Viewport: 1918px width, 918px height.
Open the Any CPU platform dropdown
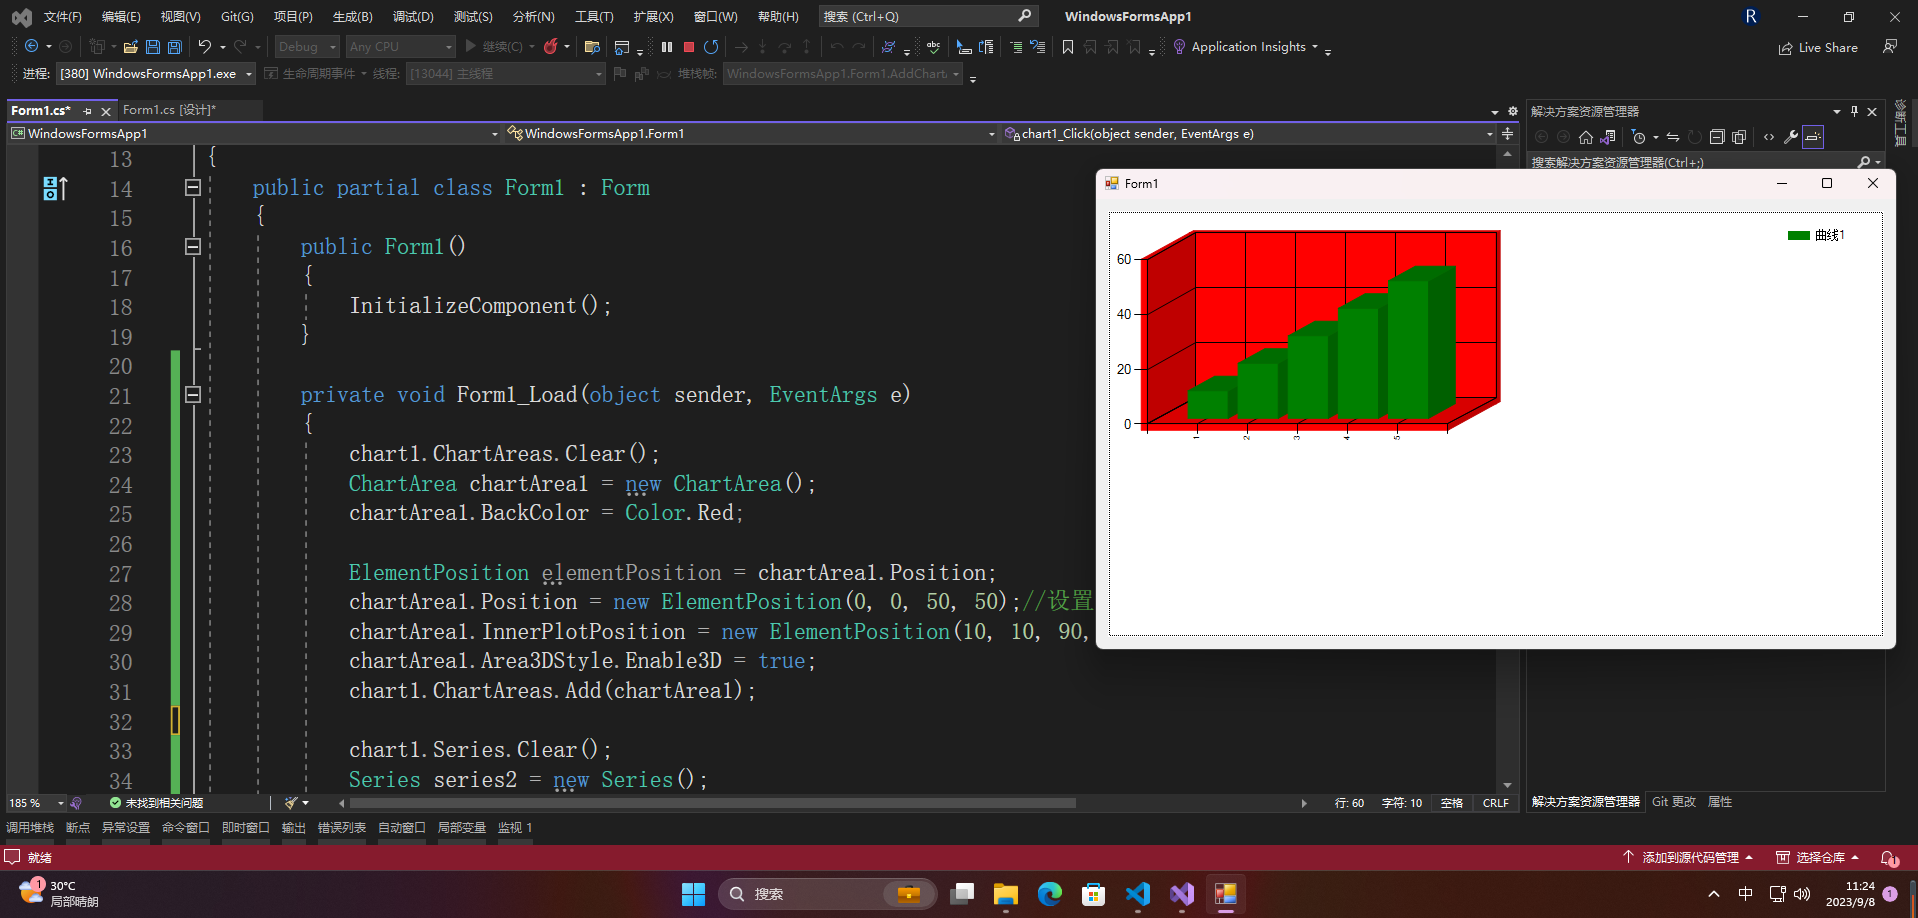point(401,47)
